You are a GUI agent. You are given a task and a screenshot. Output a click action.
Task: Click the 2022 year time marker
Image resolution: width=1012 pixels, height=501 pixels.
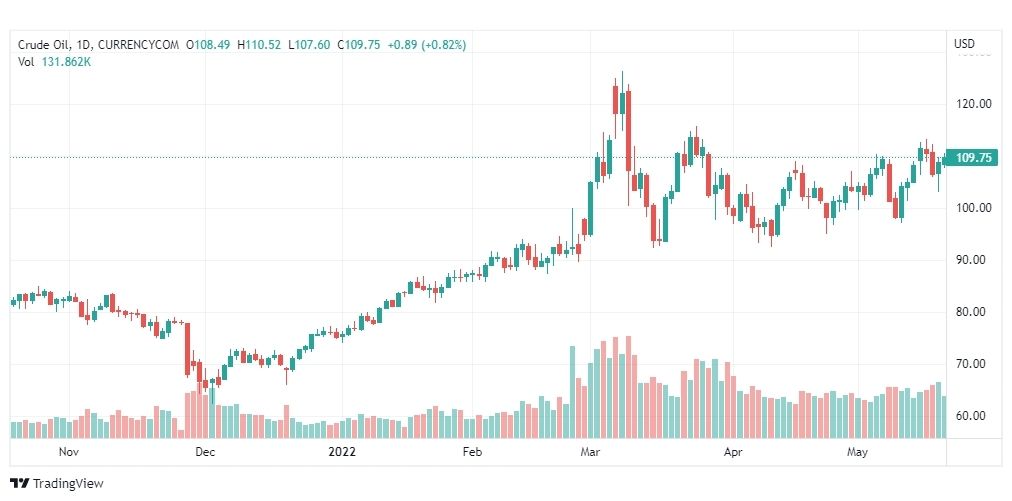pyautogui.click(x=342, y=452)
